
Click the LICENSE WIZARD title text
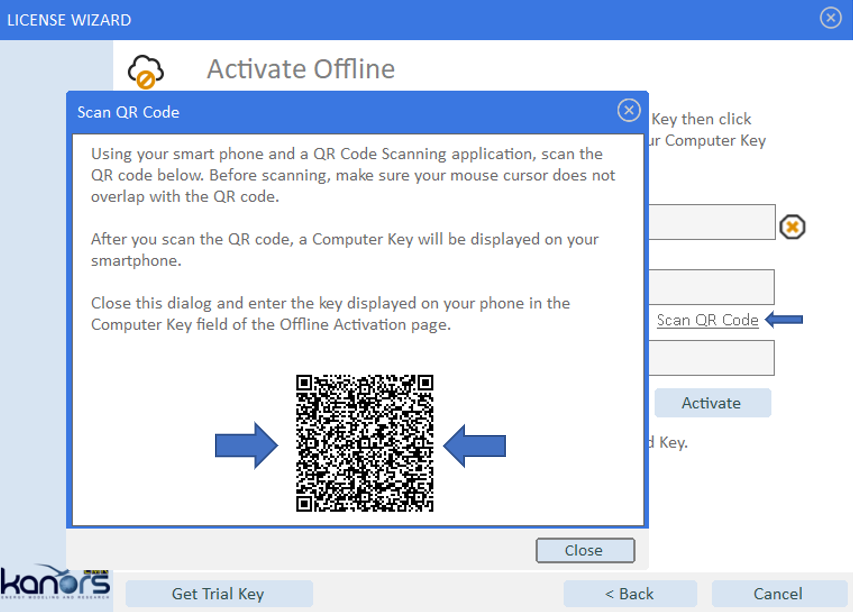pos(69,20)
